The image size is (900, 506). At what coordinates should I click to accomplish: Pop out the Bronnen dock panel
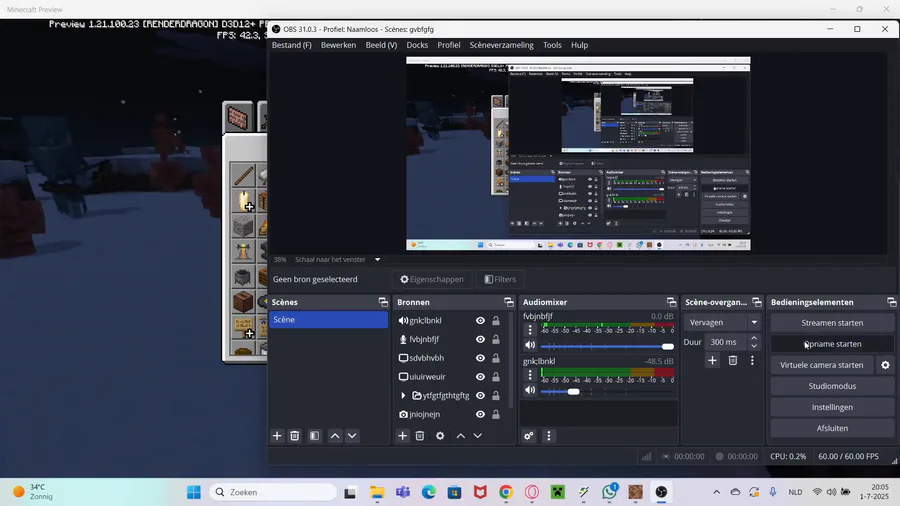click(x=509, y=302)
